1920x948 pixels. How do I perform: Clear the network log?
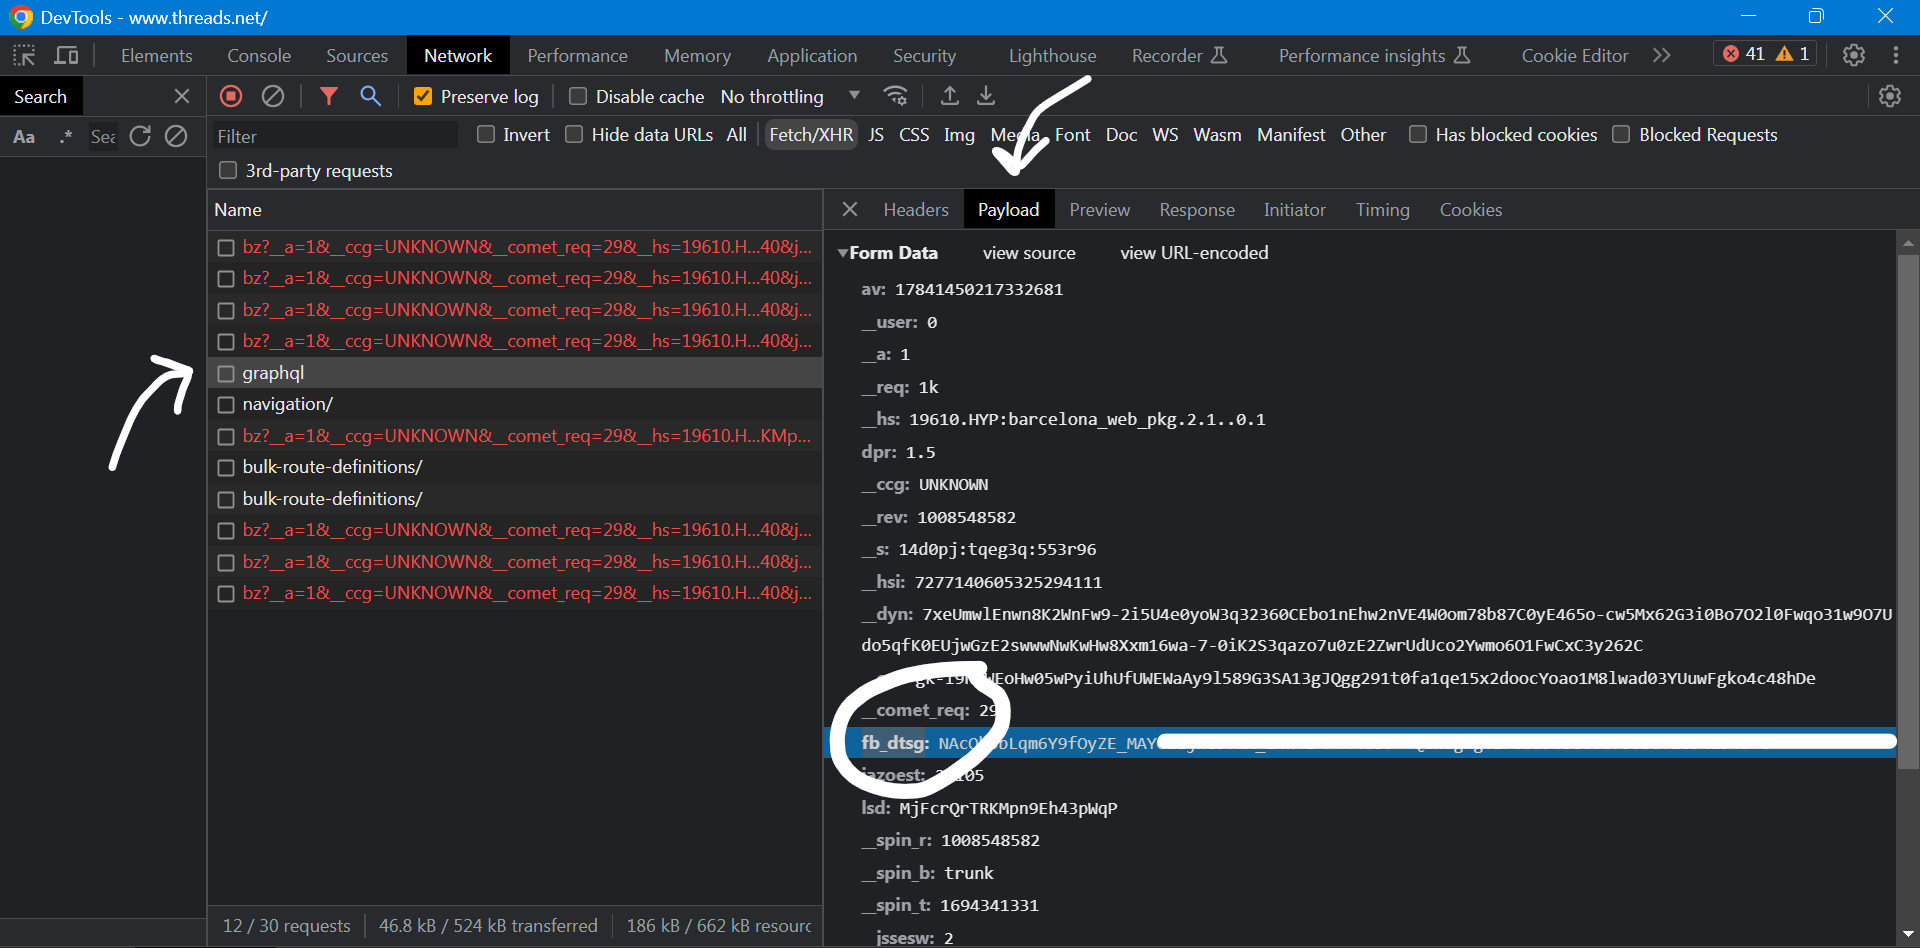pos(273,96)
